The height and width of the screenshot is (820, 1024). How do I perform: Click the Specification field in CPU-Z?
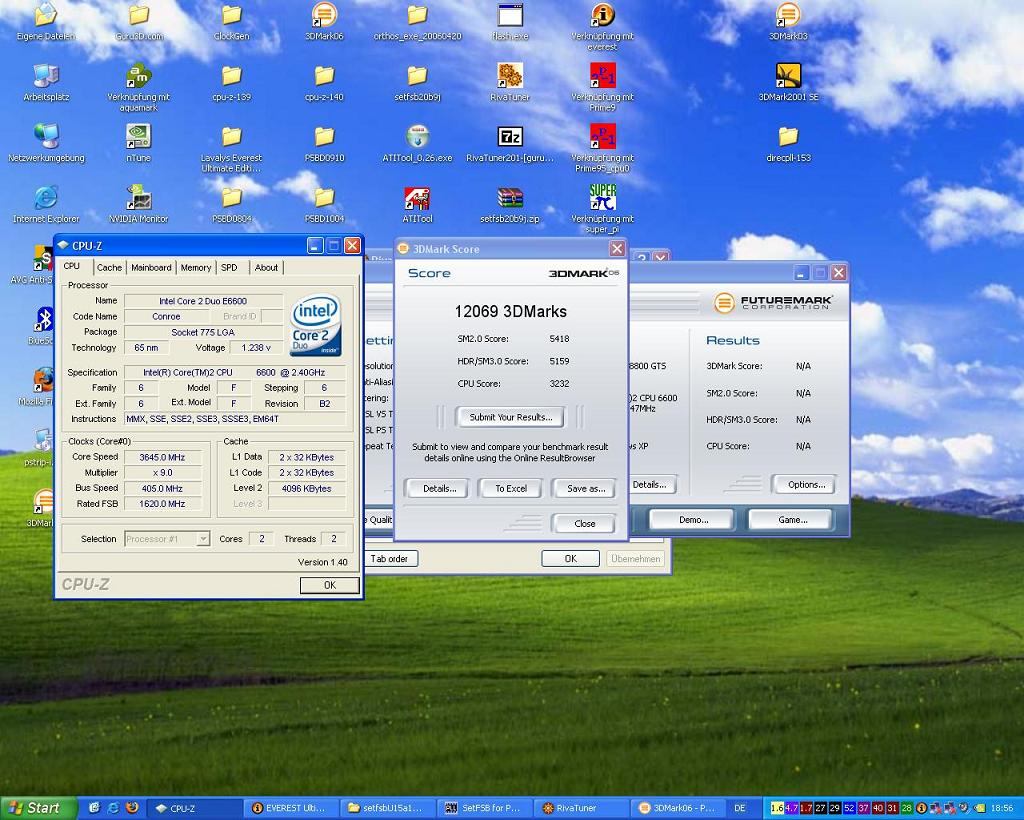(234, 372)
